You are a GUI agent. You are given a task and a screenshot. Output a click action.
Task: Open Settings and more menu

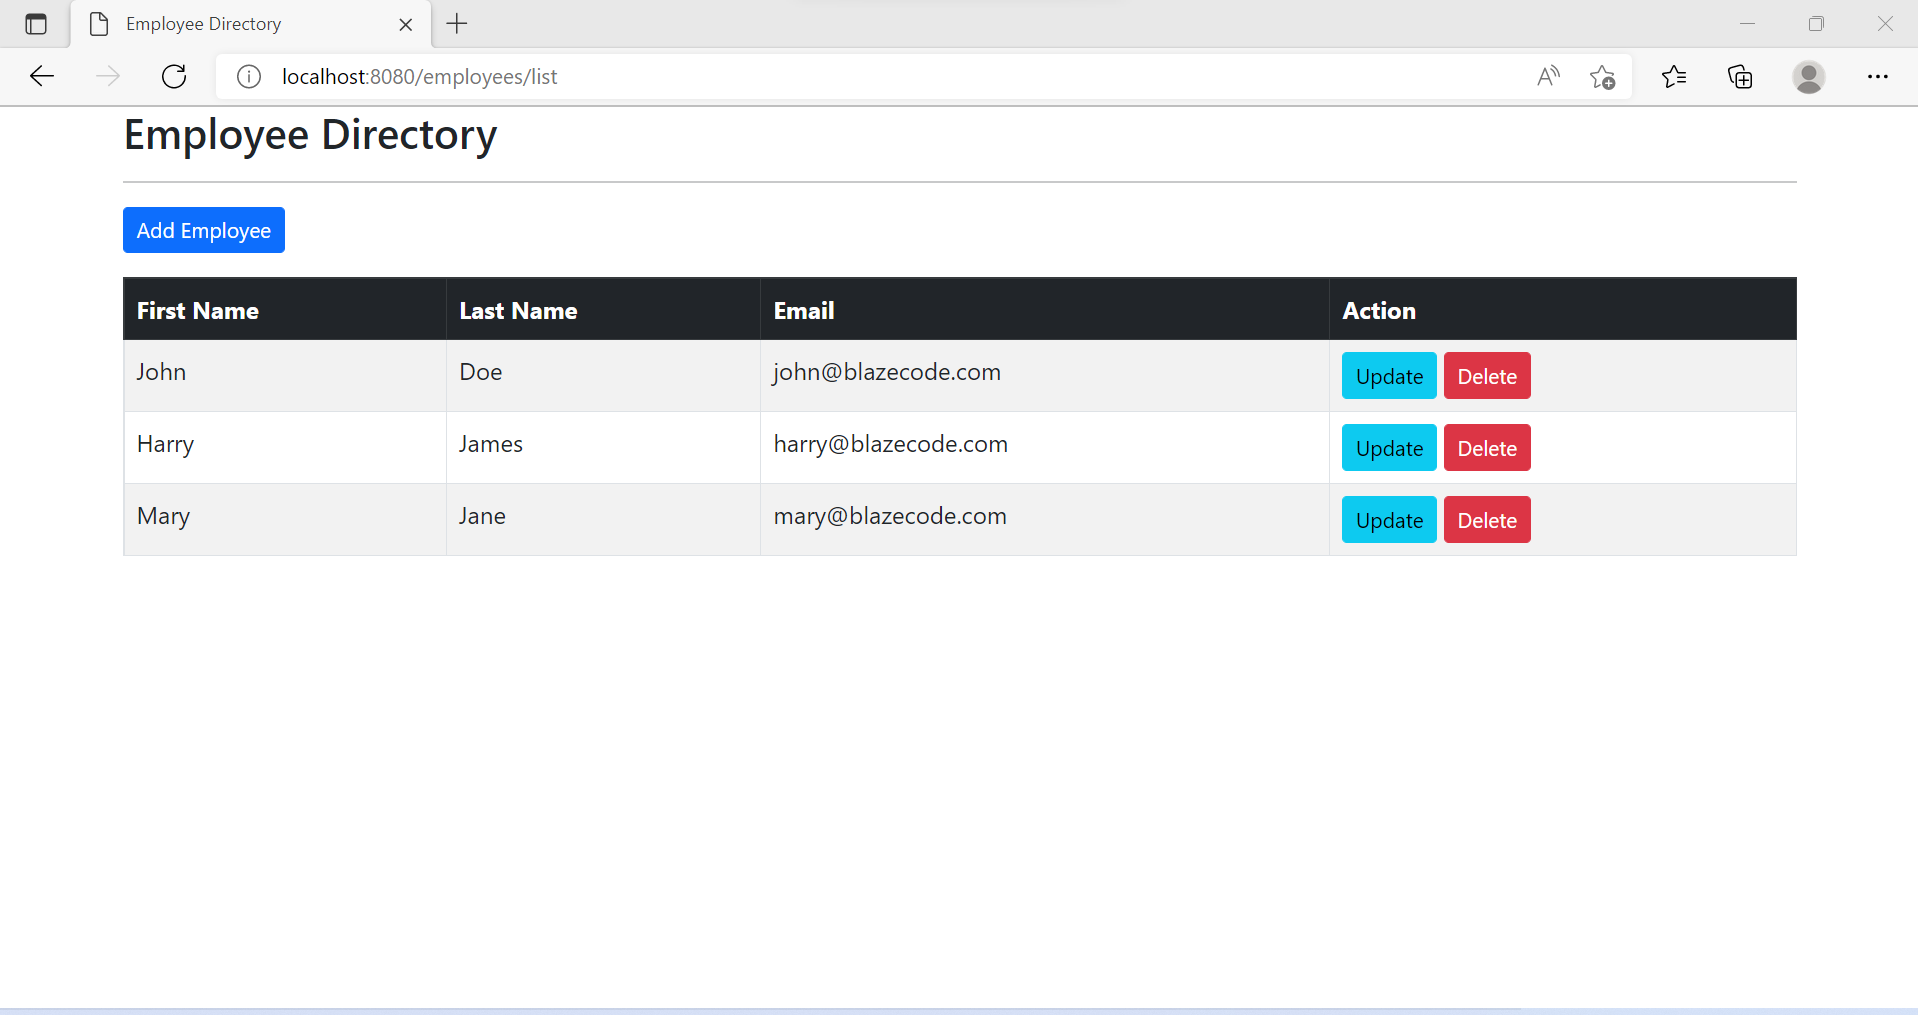coord(1878,76)
